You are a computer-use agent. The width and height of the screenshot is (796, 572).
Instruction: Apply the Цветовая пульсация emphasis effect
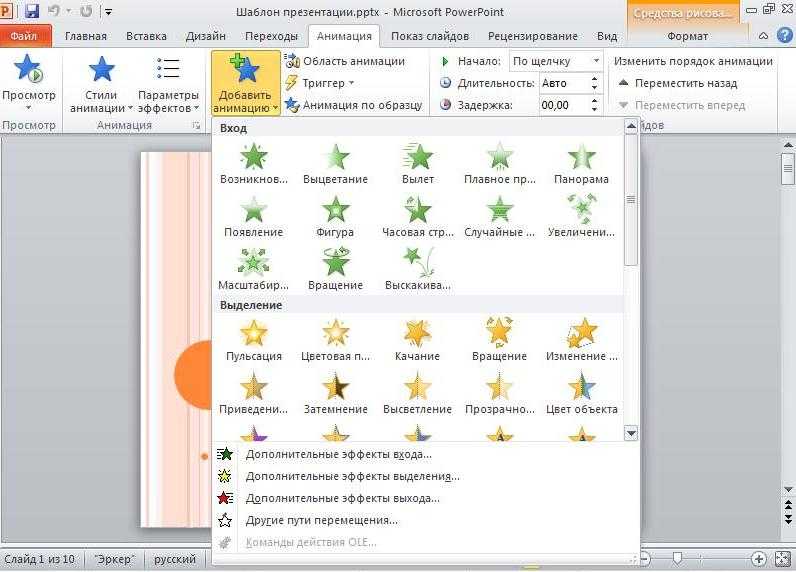pyautogui.click(x=335, y=340)
